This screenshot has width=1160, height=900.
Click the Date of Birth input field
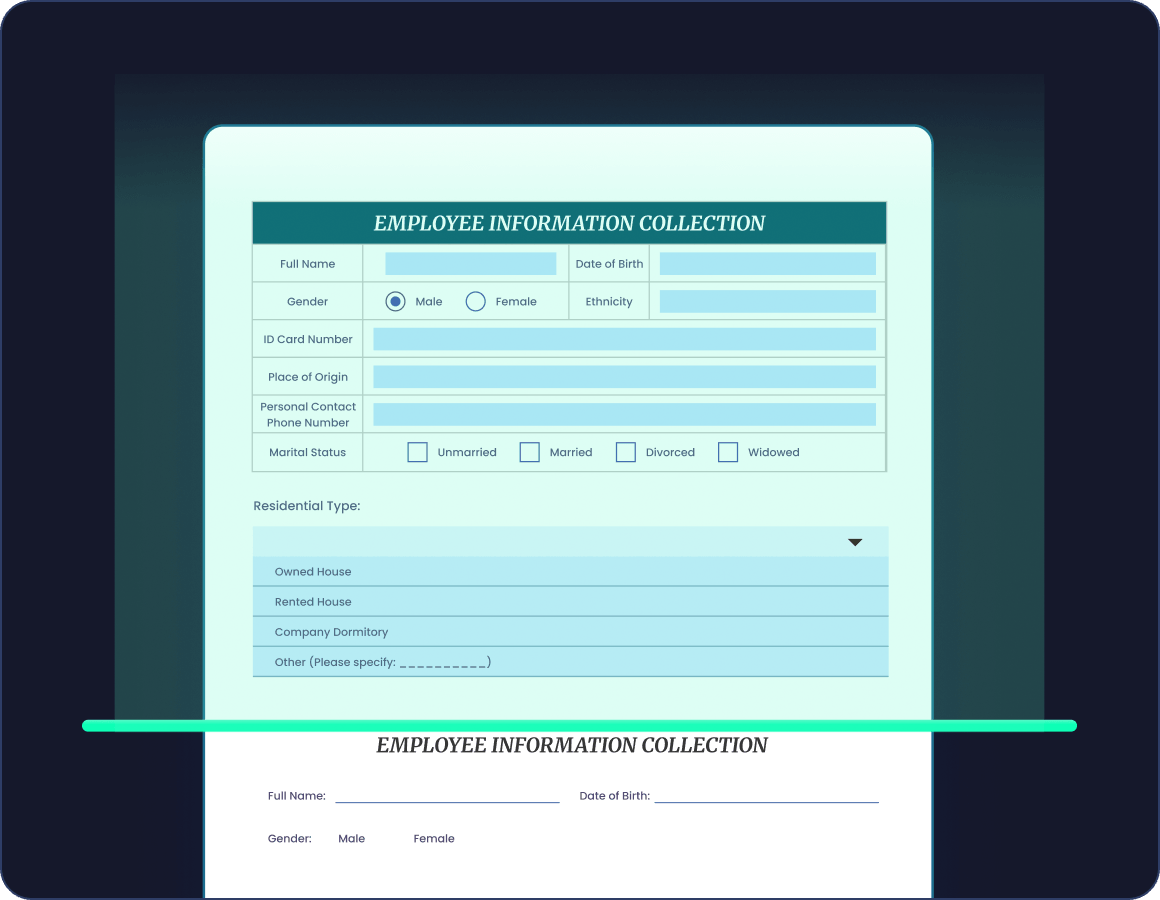[768, 263]
